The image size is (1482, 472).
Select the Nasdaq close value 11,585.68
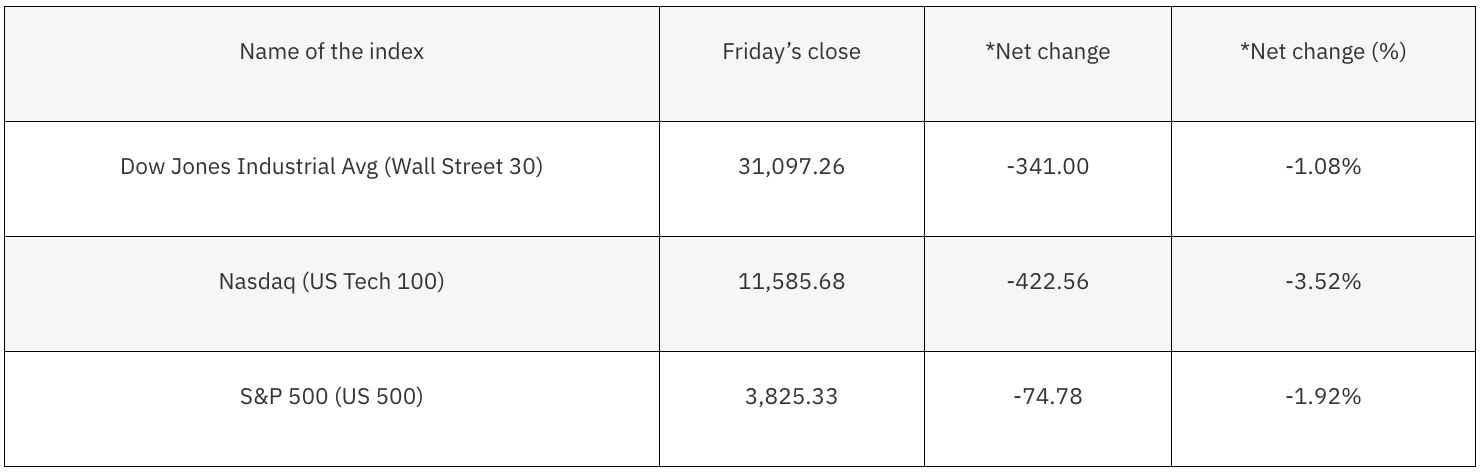point(791,282)
